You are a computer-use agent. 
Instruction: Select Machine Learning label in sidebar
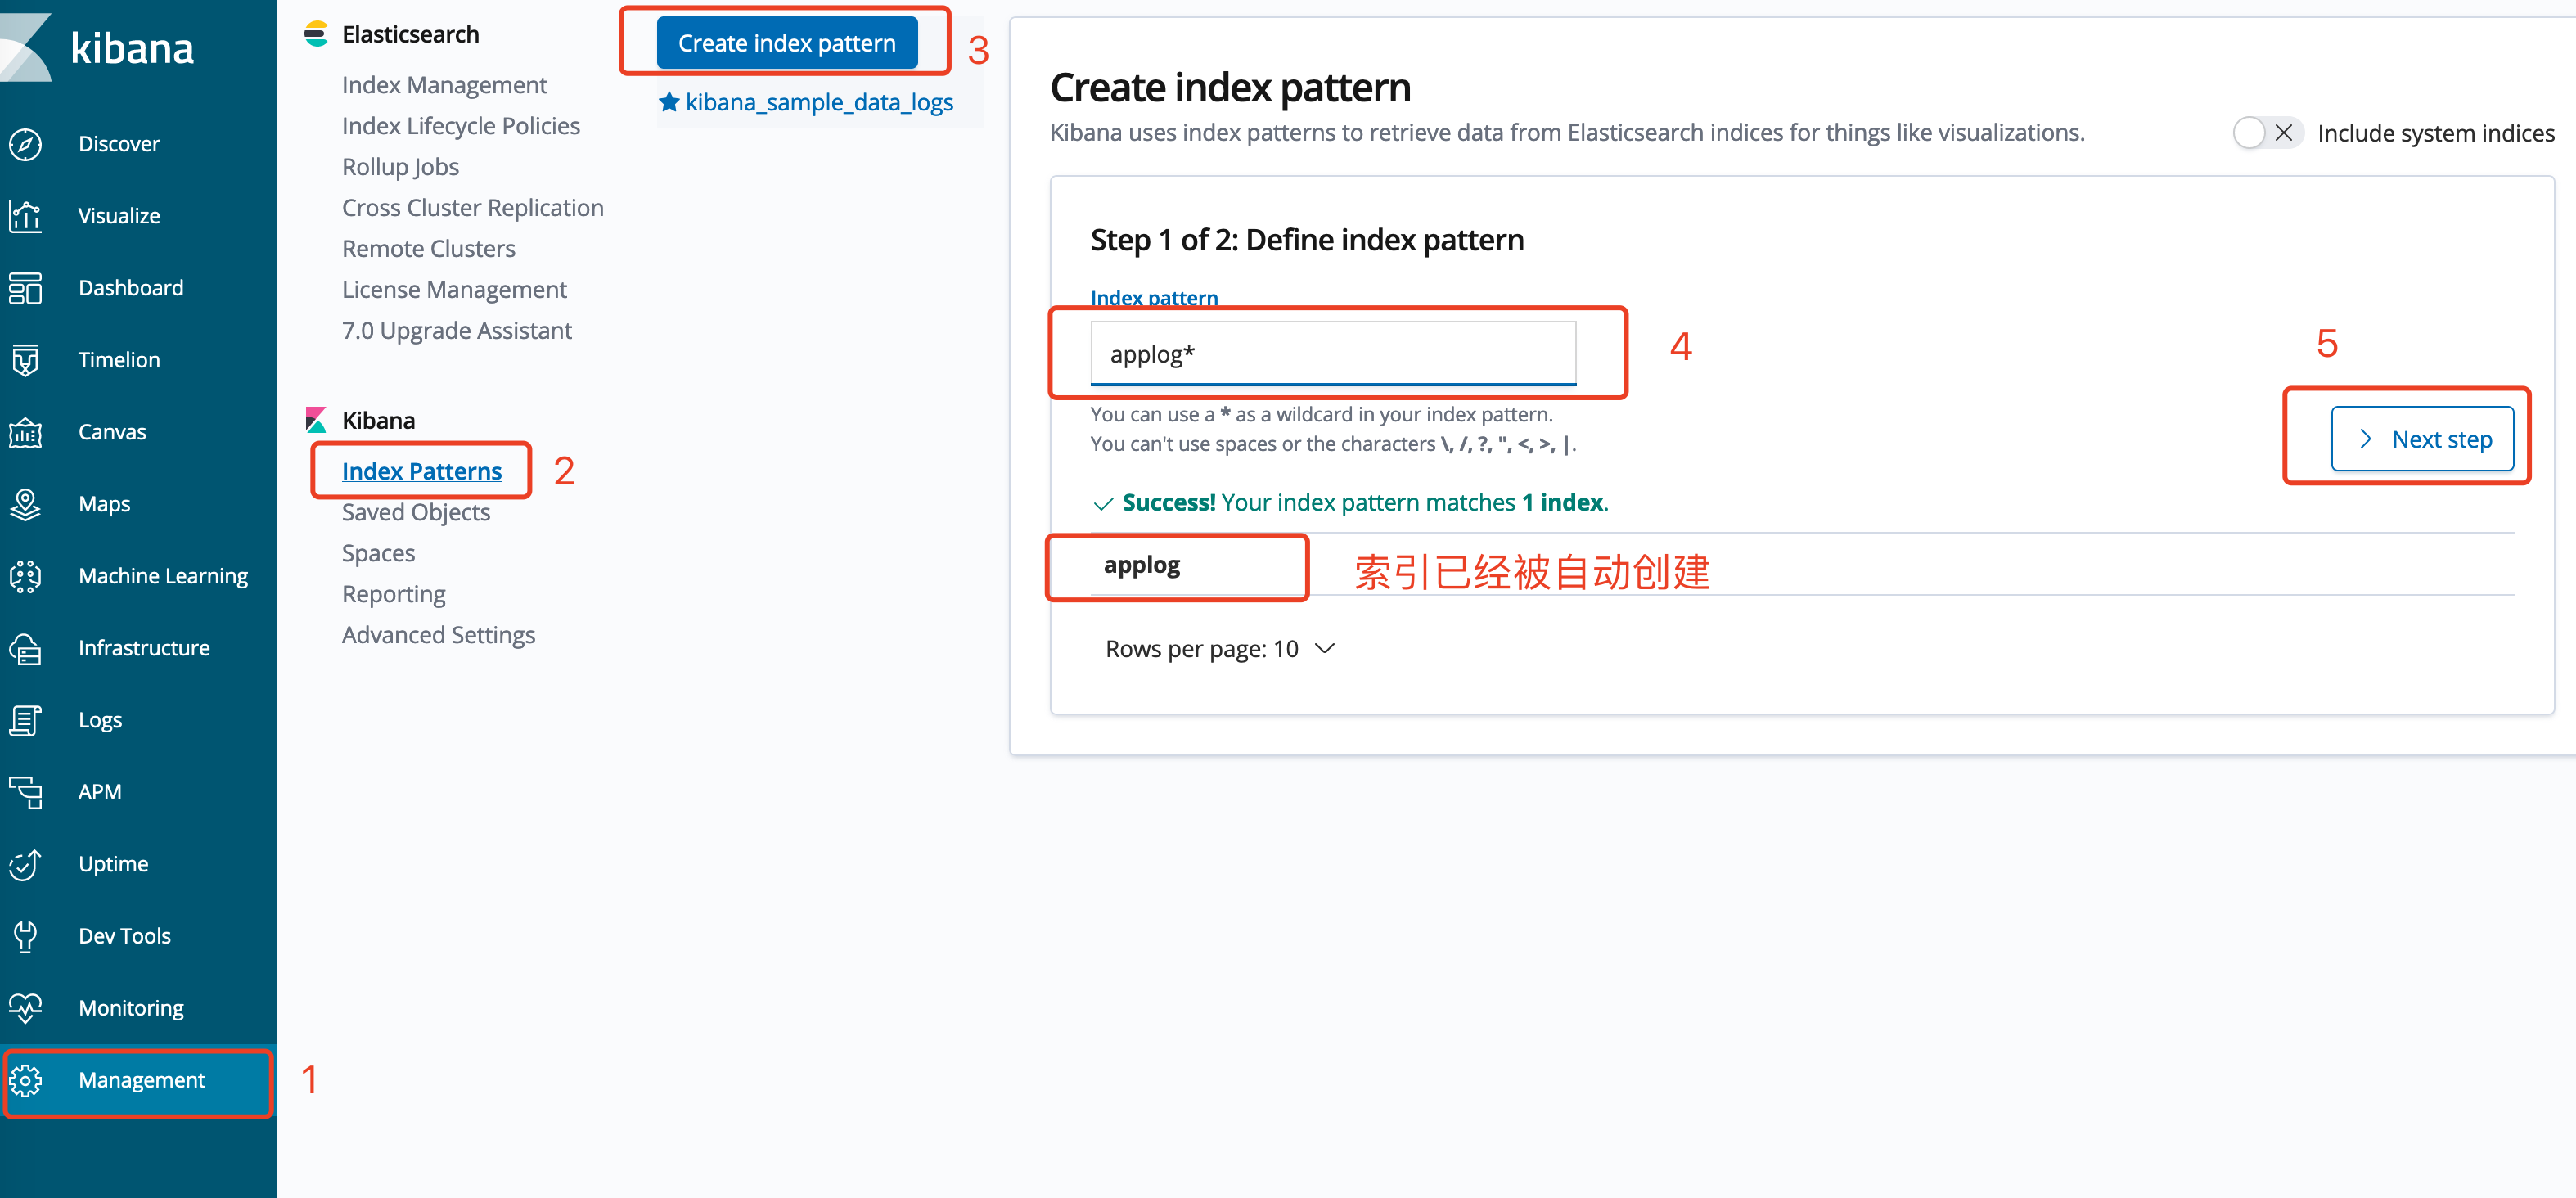(163, 576)
